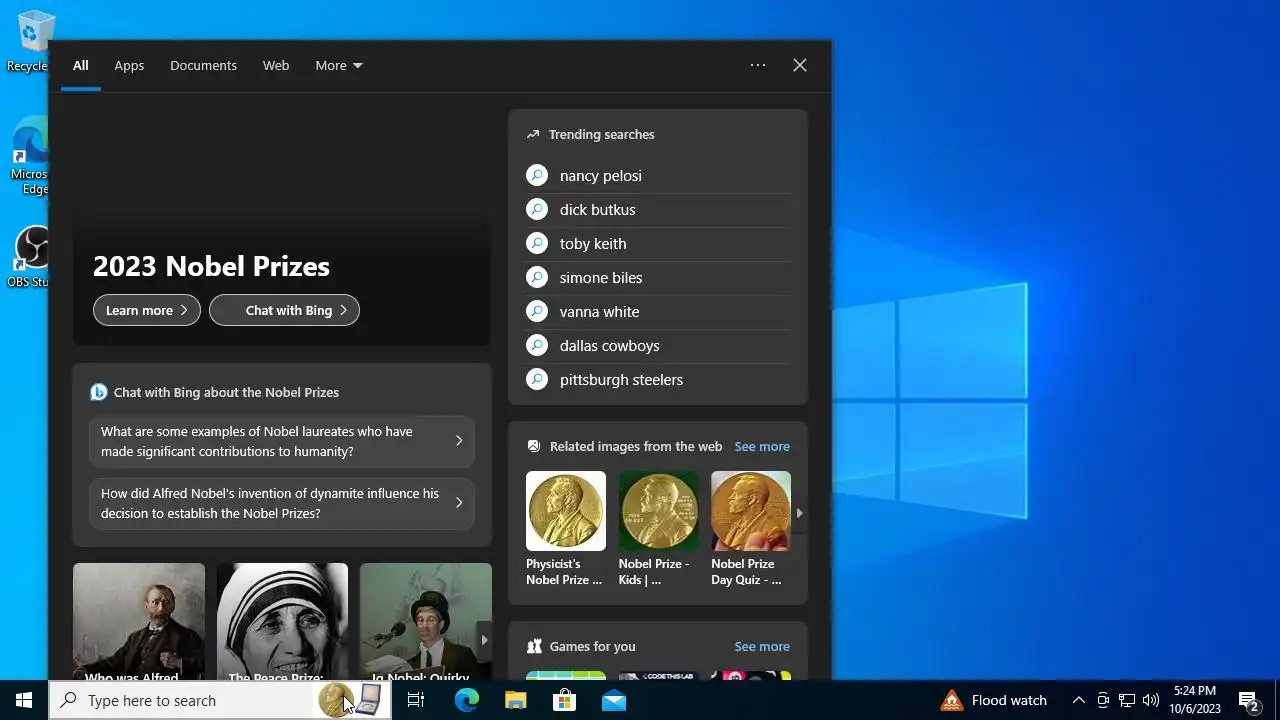Open the search panel three-dot options menu
The width and height of the screenshot is (1280, 720).
[758, 65]
